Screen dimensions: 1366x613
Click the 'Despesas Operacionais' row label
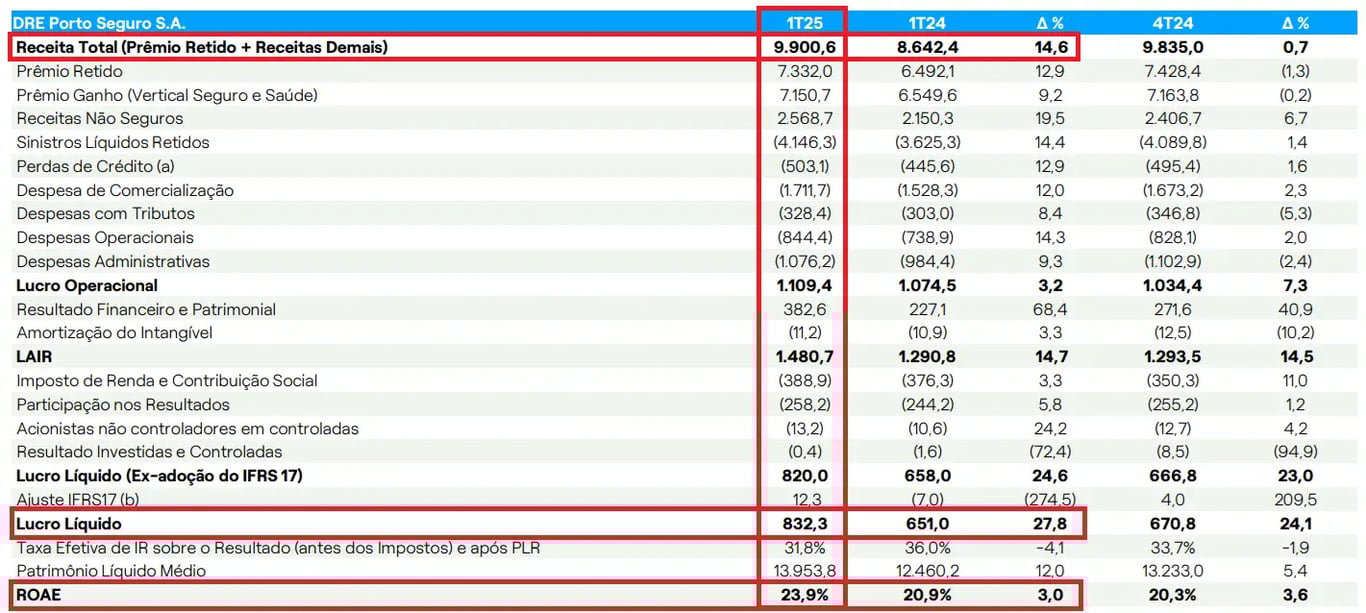click(105, 237)
